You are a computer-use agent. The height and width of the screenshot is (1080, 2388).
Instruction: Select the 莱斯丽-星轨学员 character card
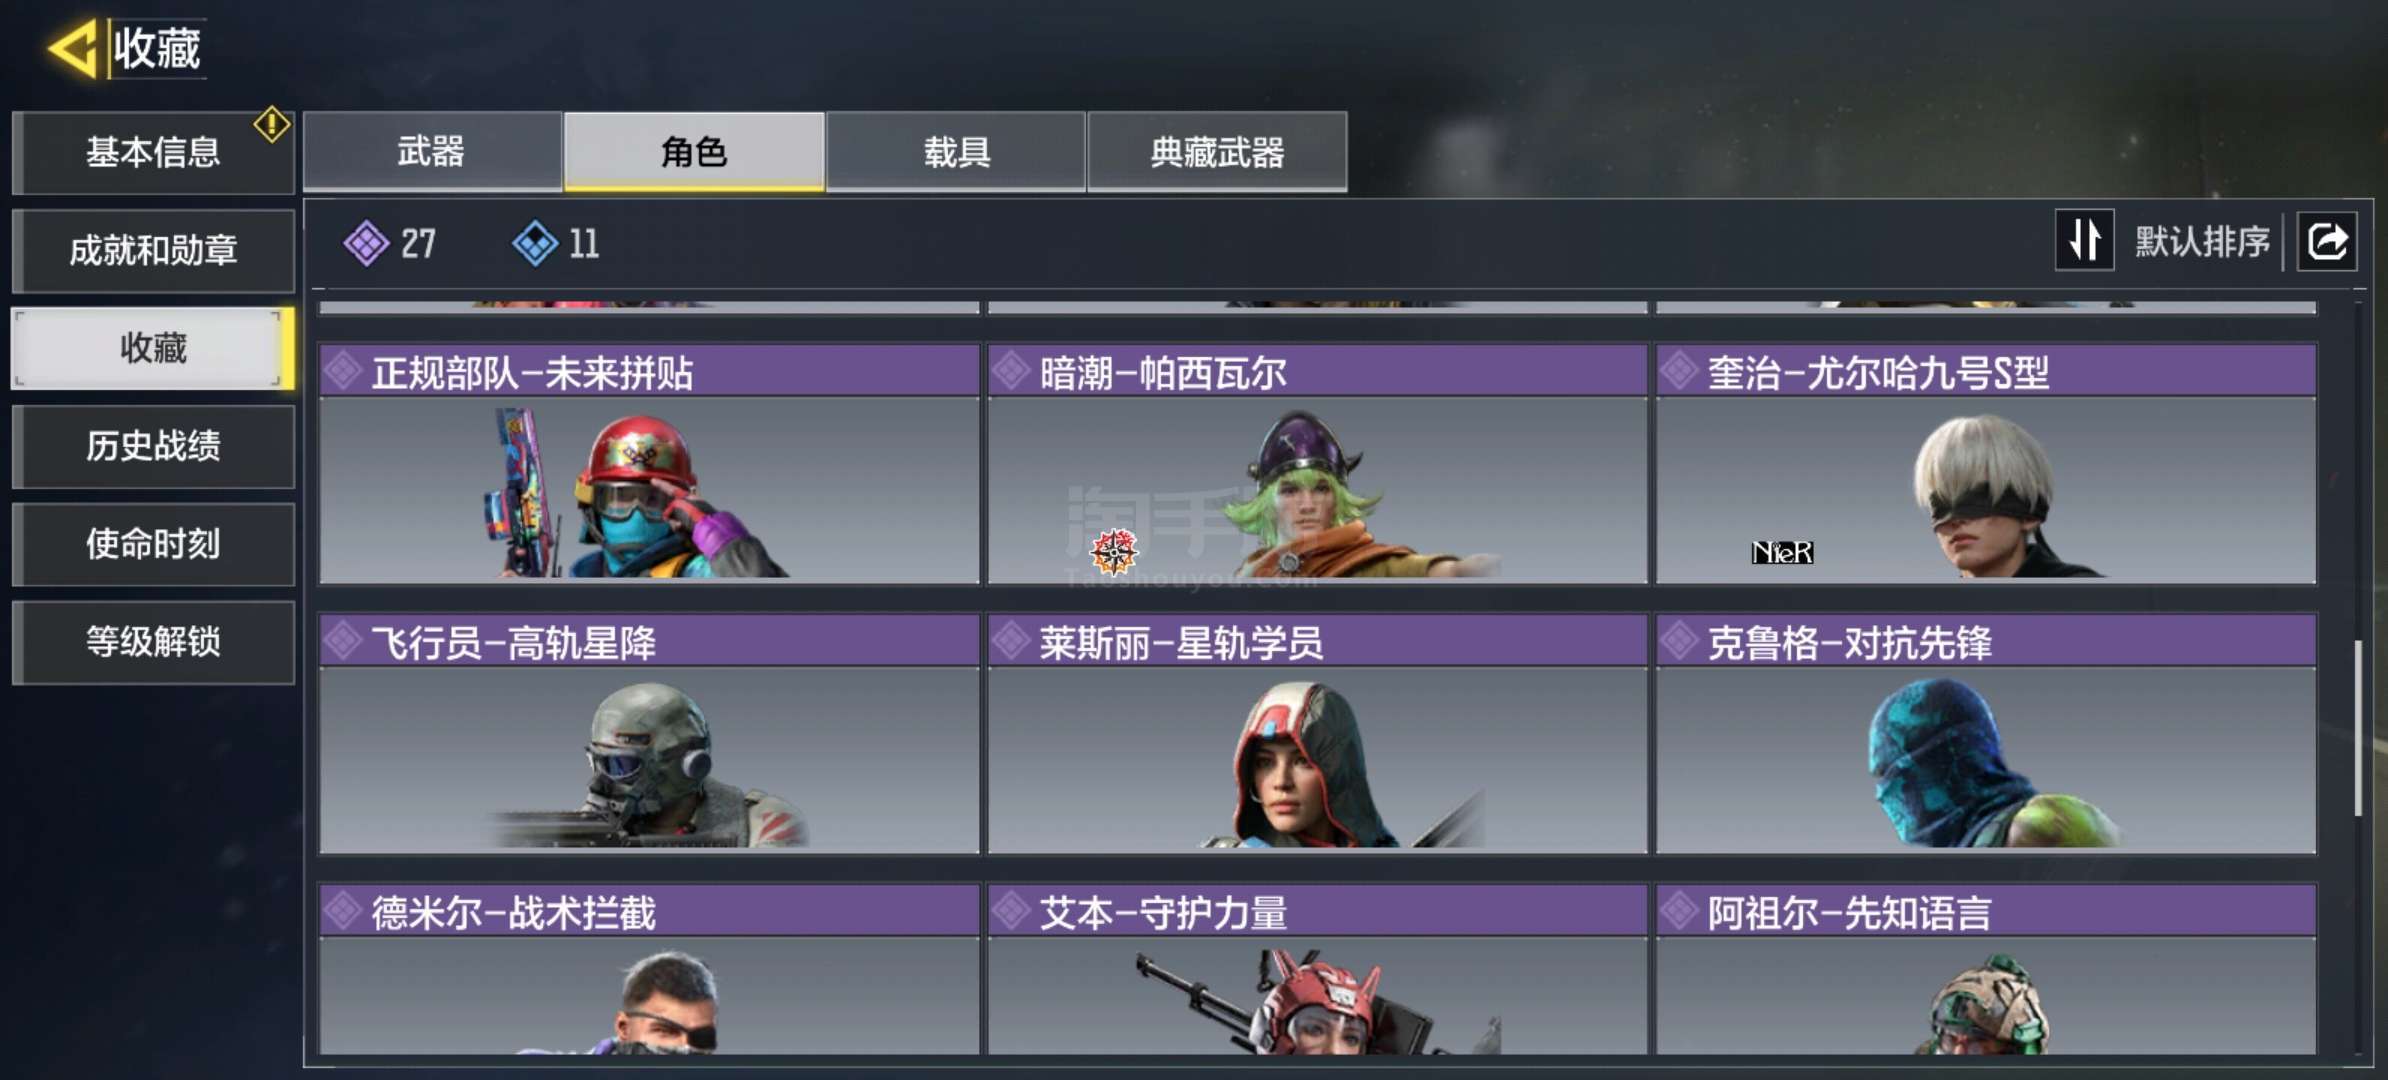click(1317, 734)
